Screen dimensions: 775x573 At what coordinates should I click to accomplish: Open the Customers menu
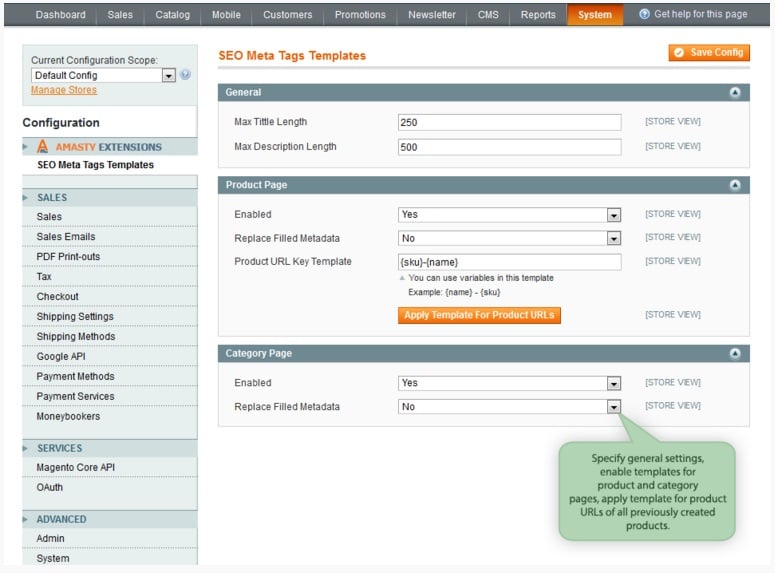[288, 15]
